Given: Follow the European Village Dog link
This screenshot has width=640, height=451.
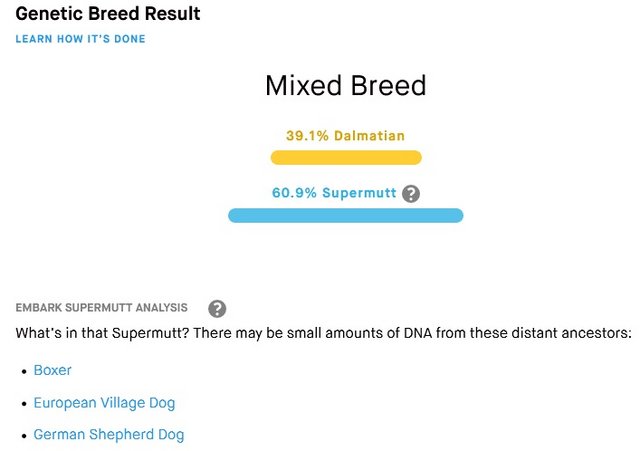Looking at the screenshot, I should point(104,403).
